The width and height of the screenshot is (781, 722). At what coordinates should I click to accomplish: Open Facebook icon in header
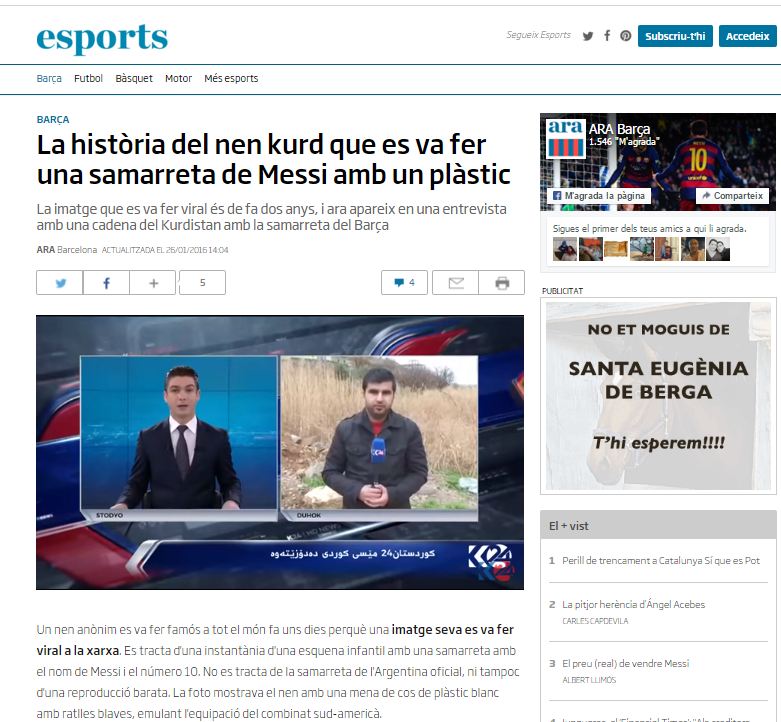coord(607,35)
